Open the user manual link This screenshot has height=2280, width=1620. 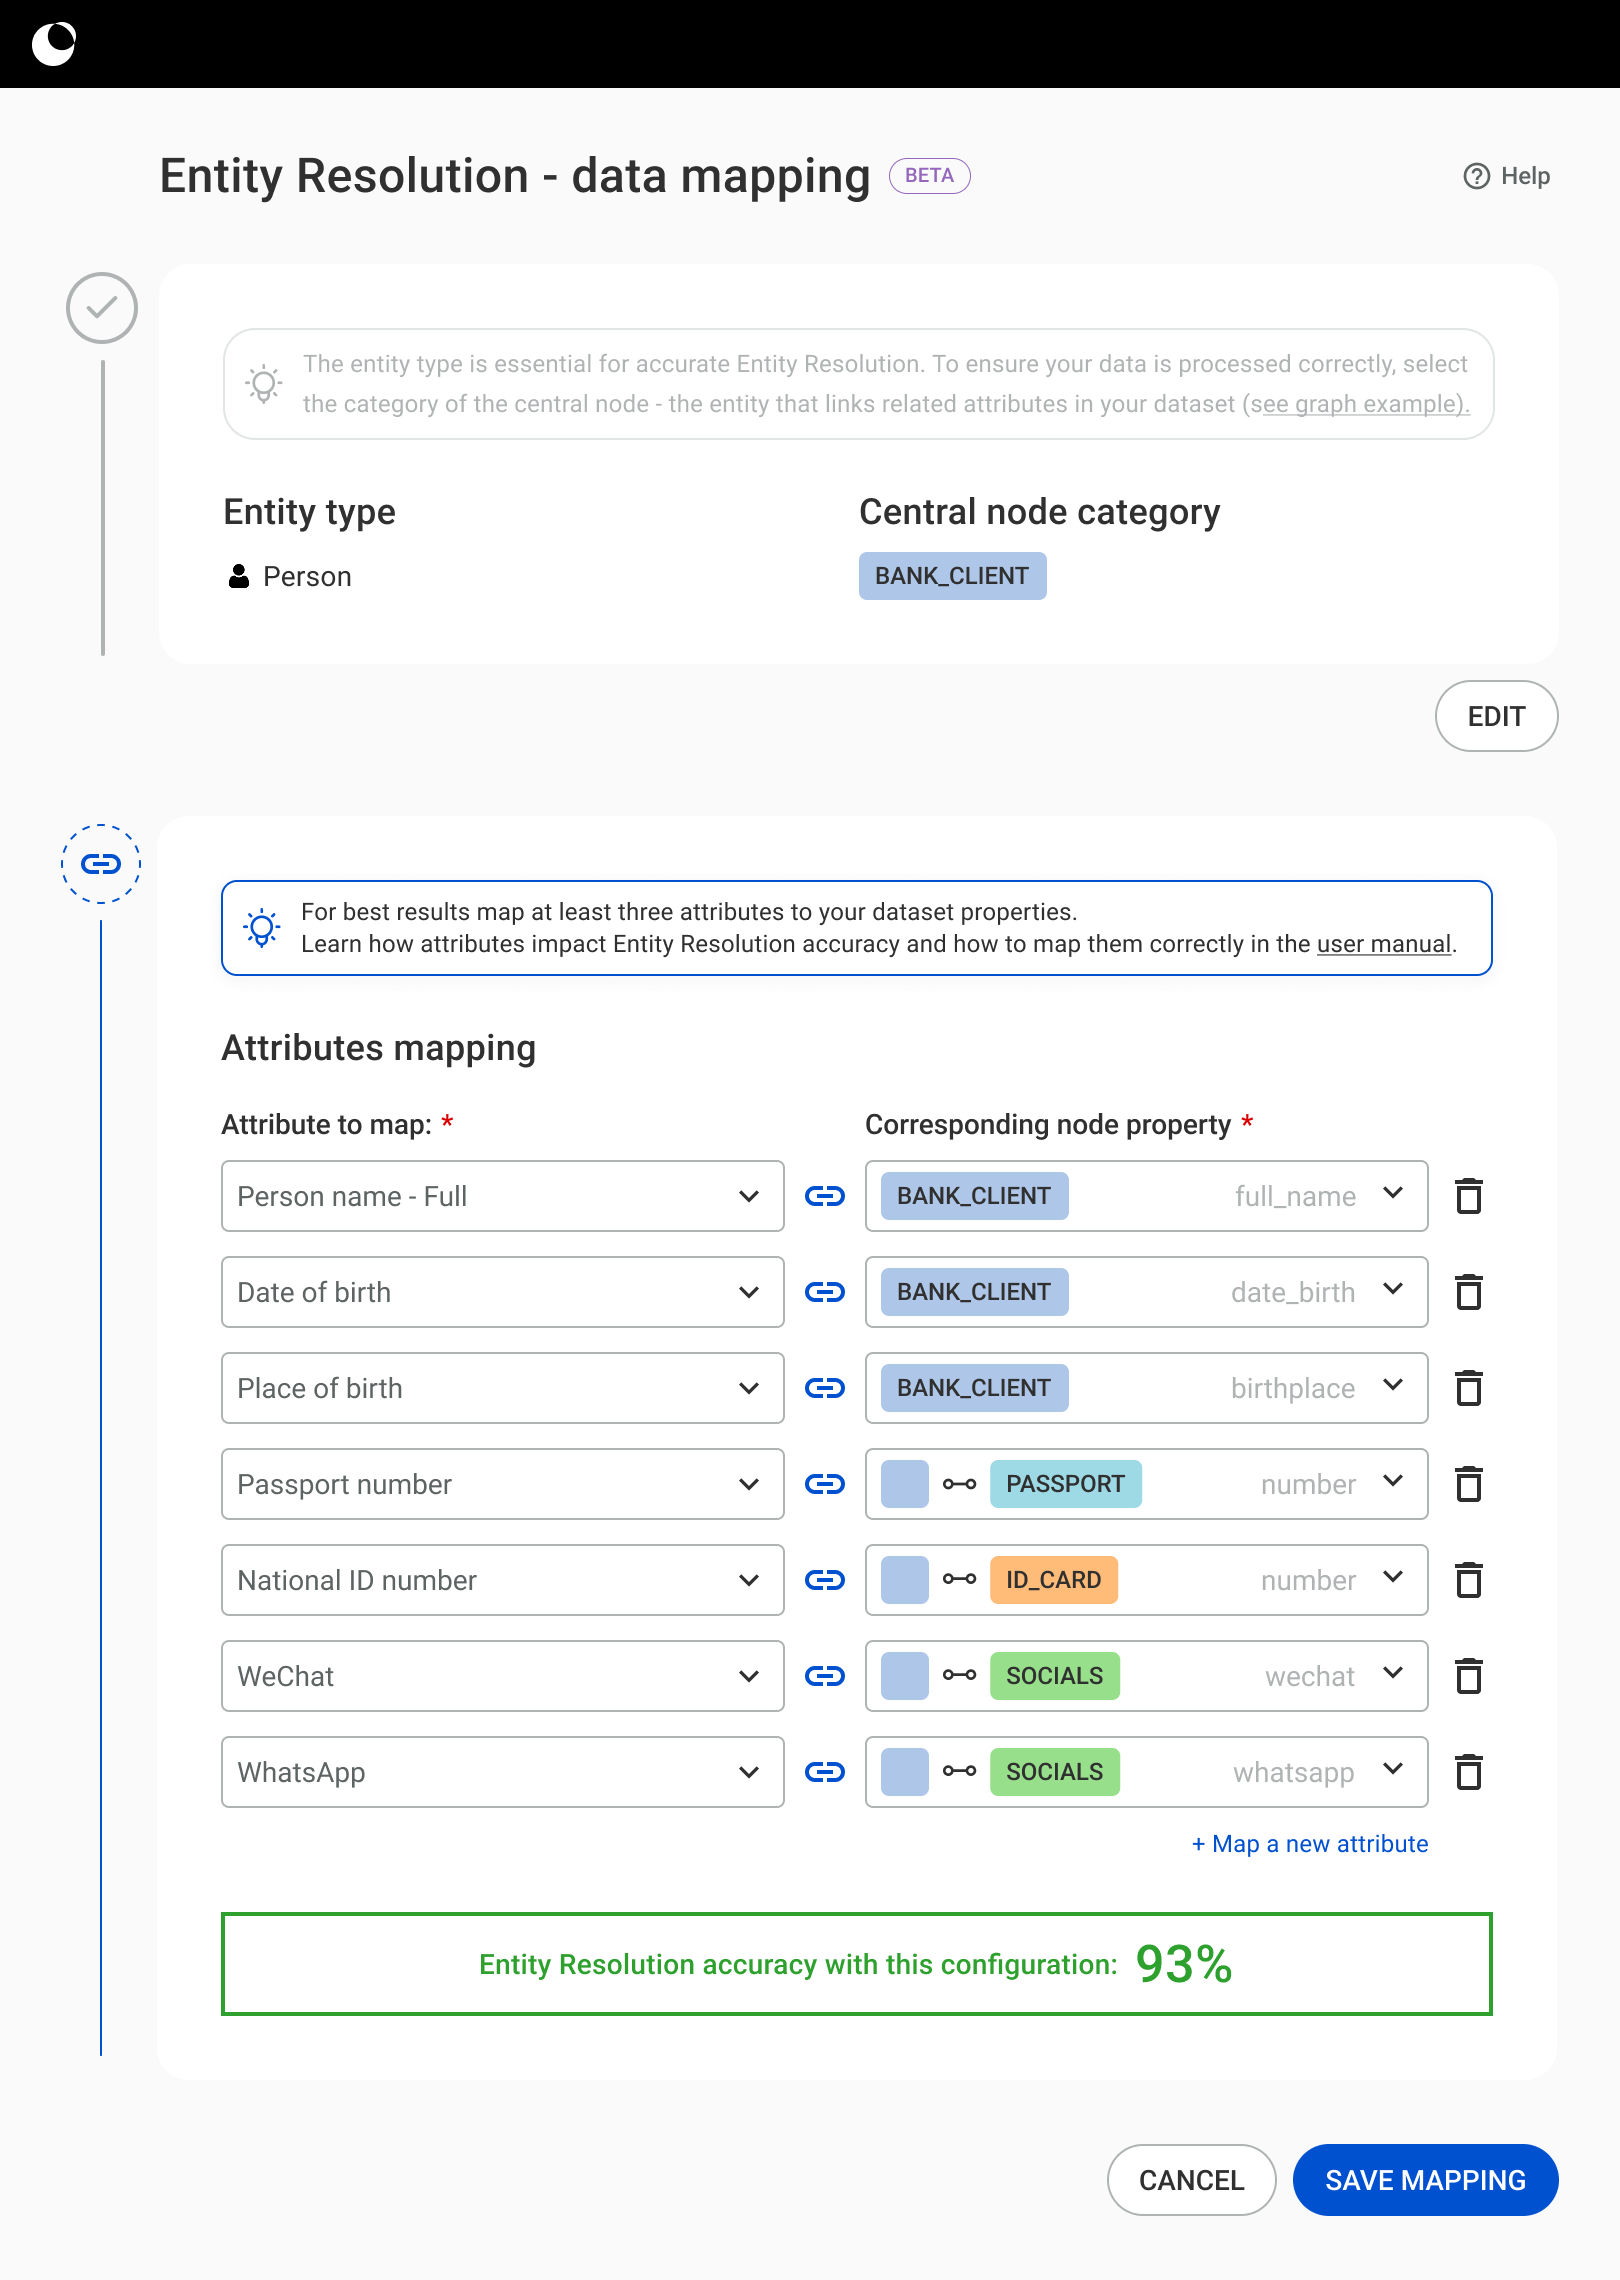tap(1384, 944)
